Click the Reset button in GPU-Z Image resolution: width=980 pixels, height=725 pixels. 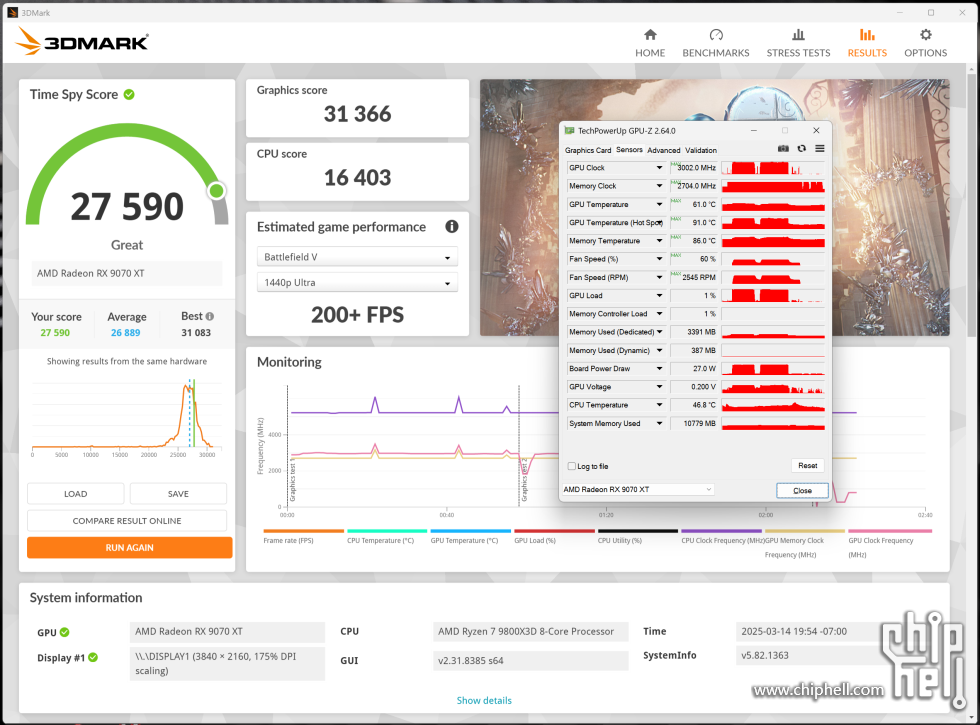[808, 466]
